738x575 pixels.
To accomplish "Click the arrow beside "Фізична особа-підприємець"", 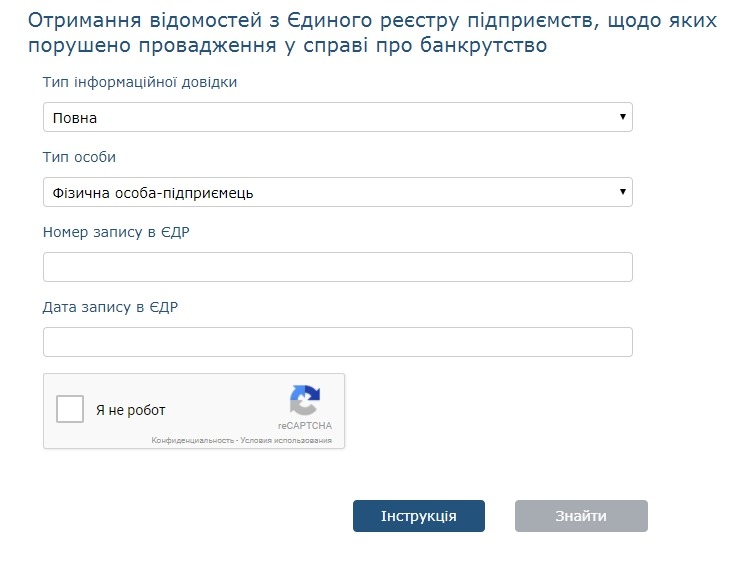I will point(623,191).
